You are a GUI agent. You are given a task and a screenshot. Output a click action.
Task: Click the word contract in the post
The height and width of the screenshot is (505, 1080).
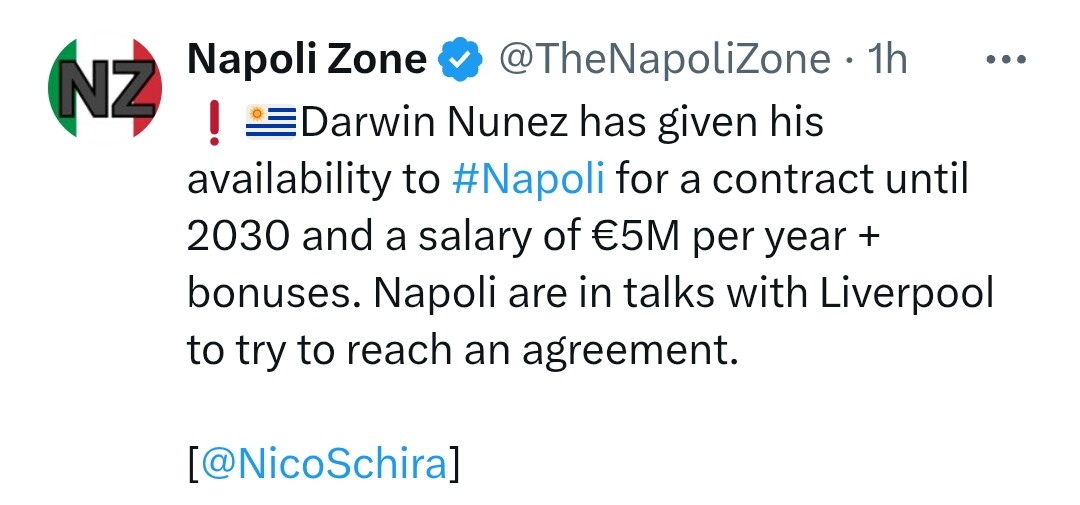793,180
